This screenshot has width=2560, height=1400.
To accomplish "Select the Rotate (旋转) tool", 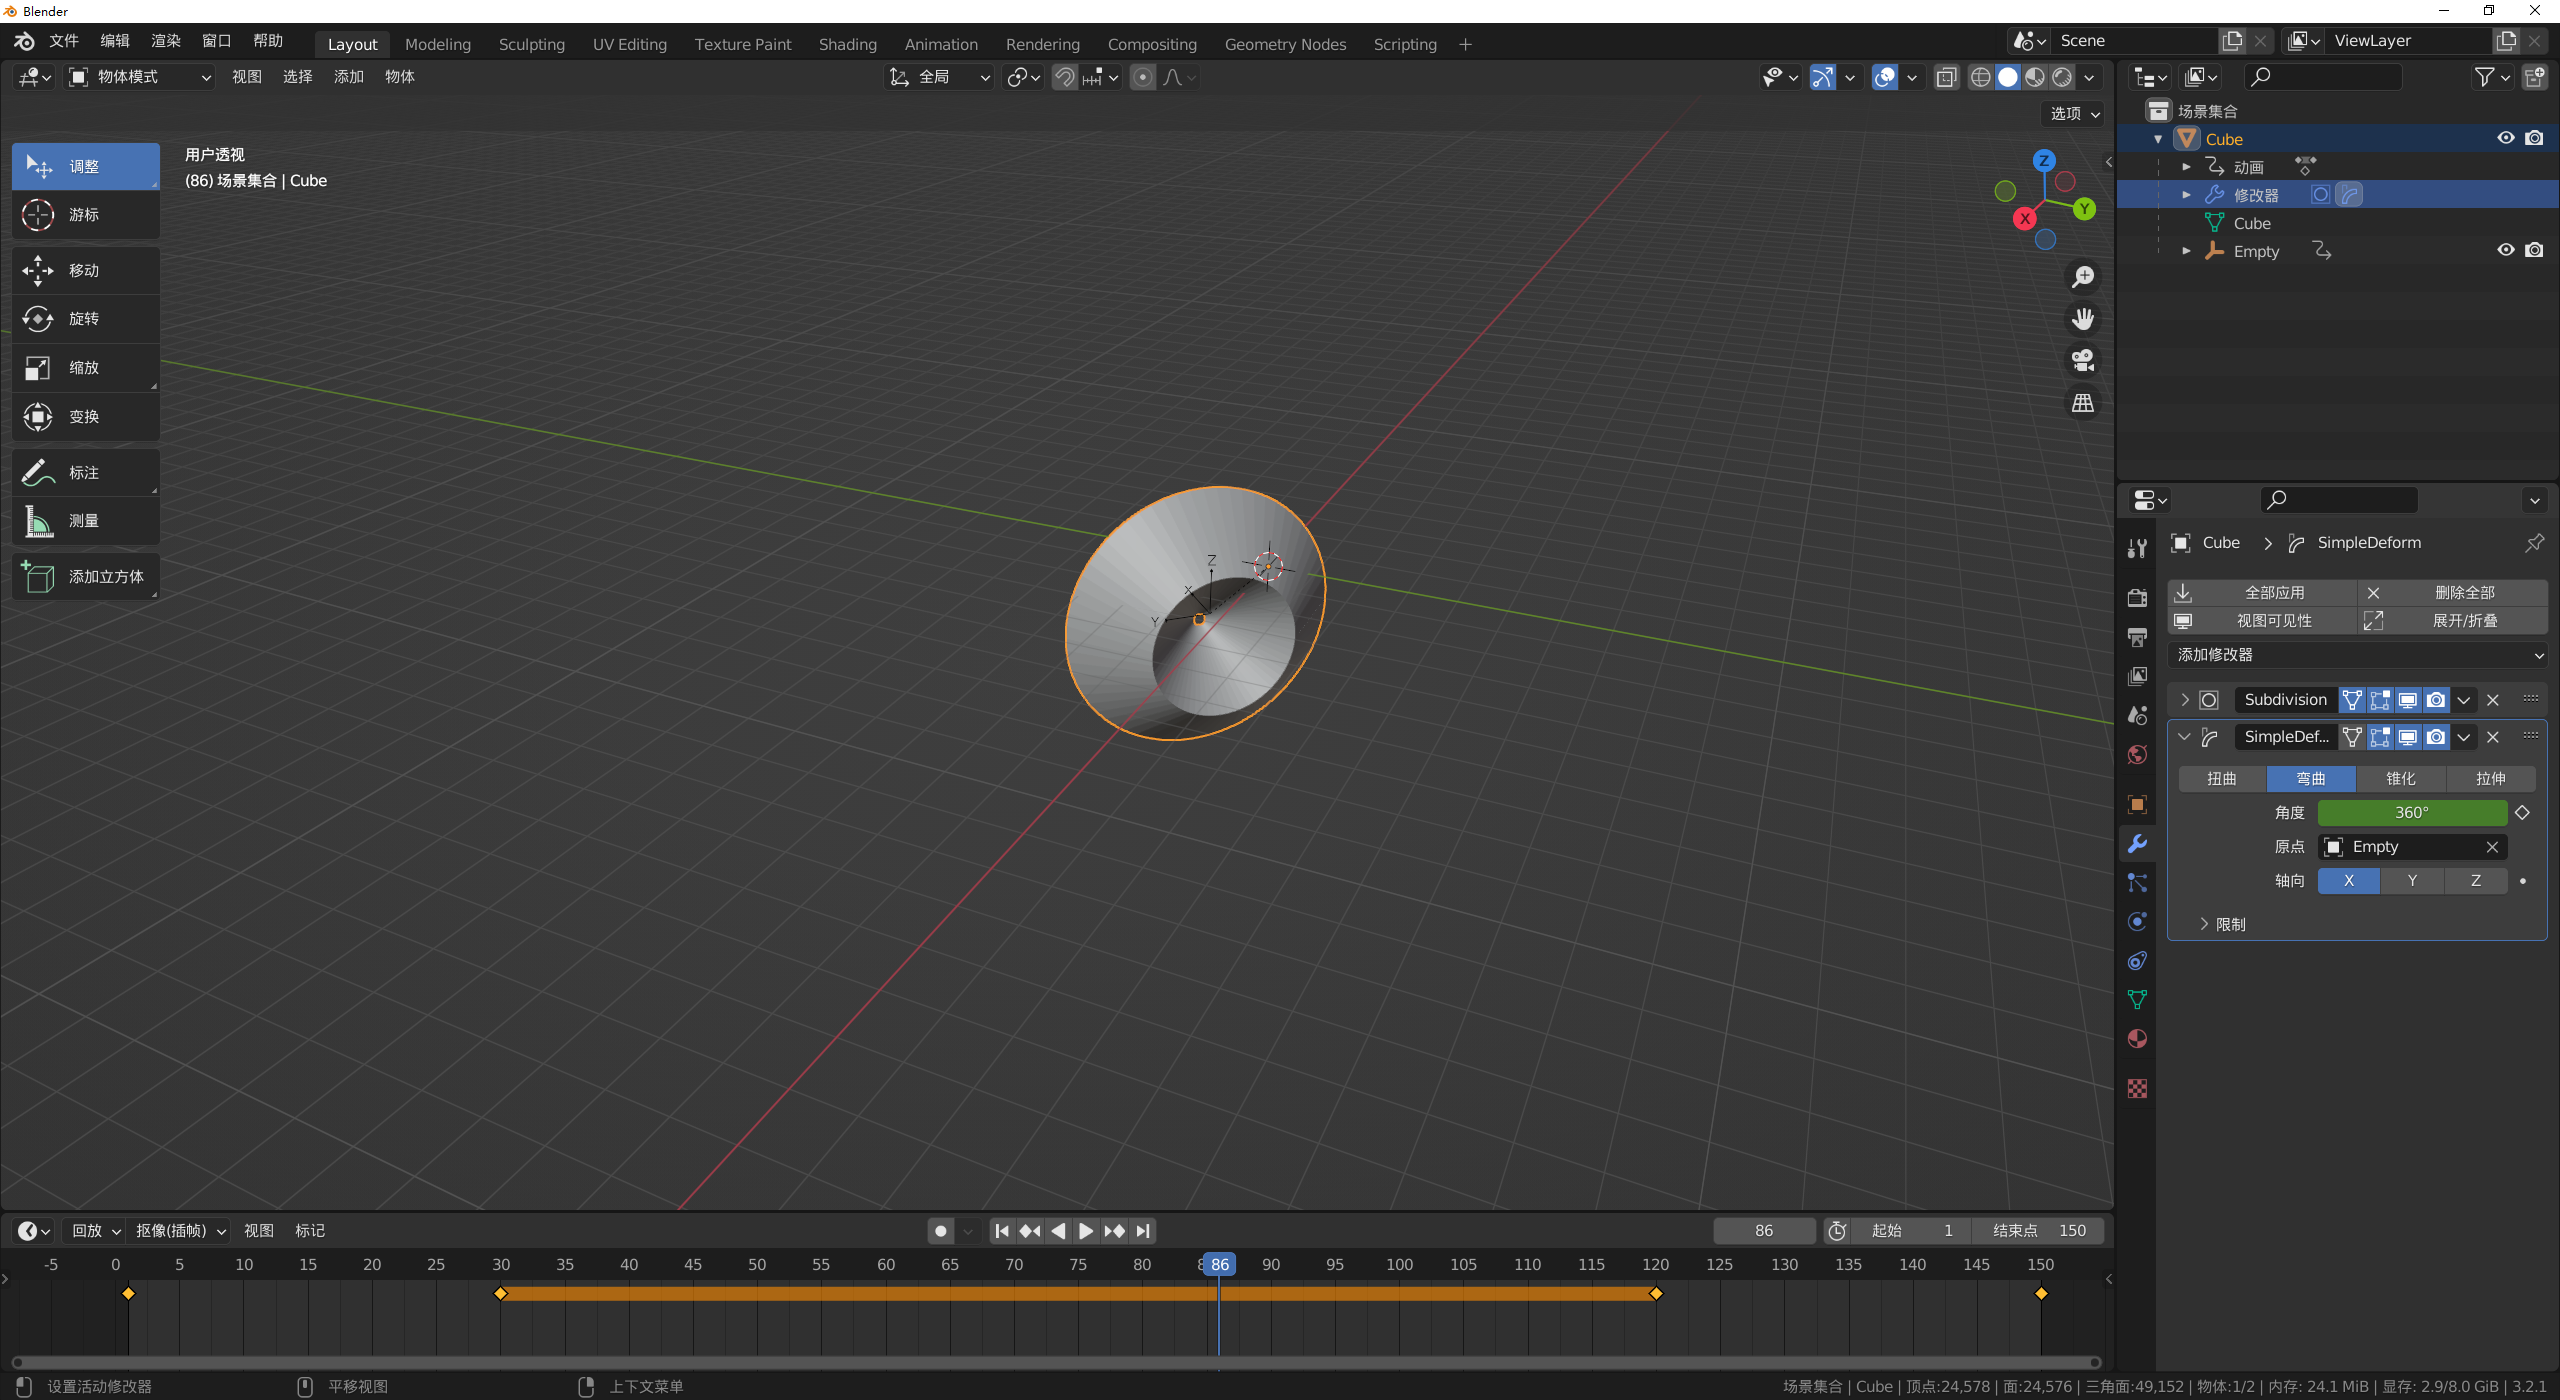I will coord(85,319).
